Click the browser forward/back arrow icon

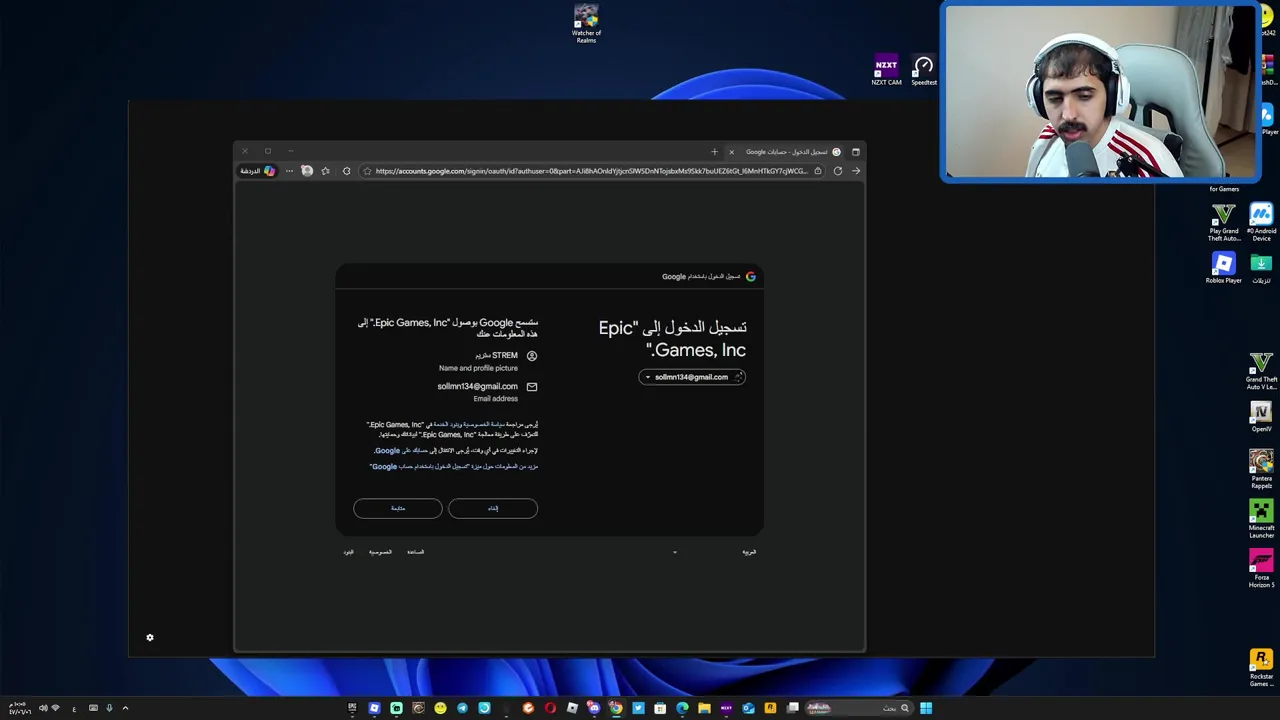coord(856,171)
